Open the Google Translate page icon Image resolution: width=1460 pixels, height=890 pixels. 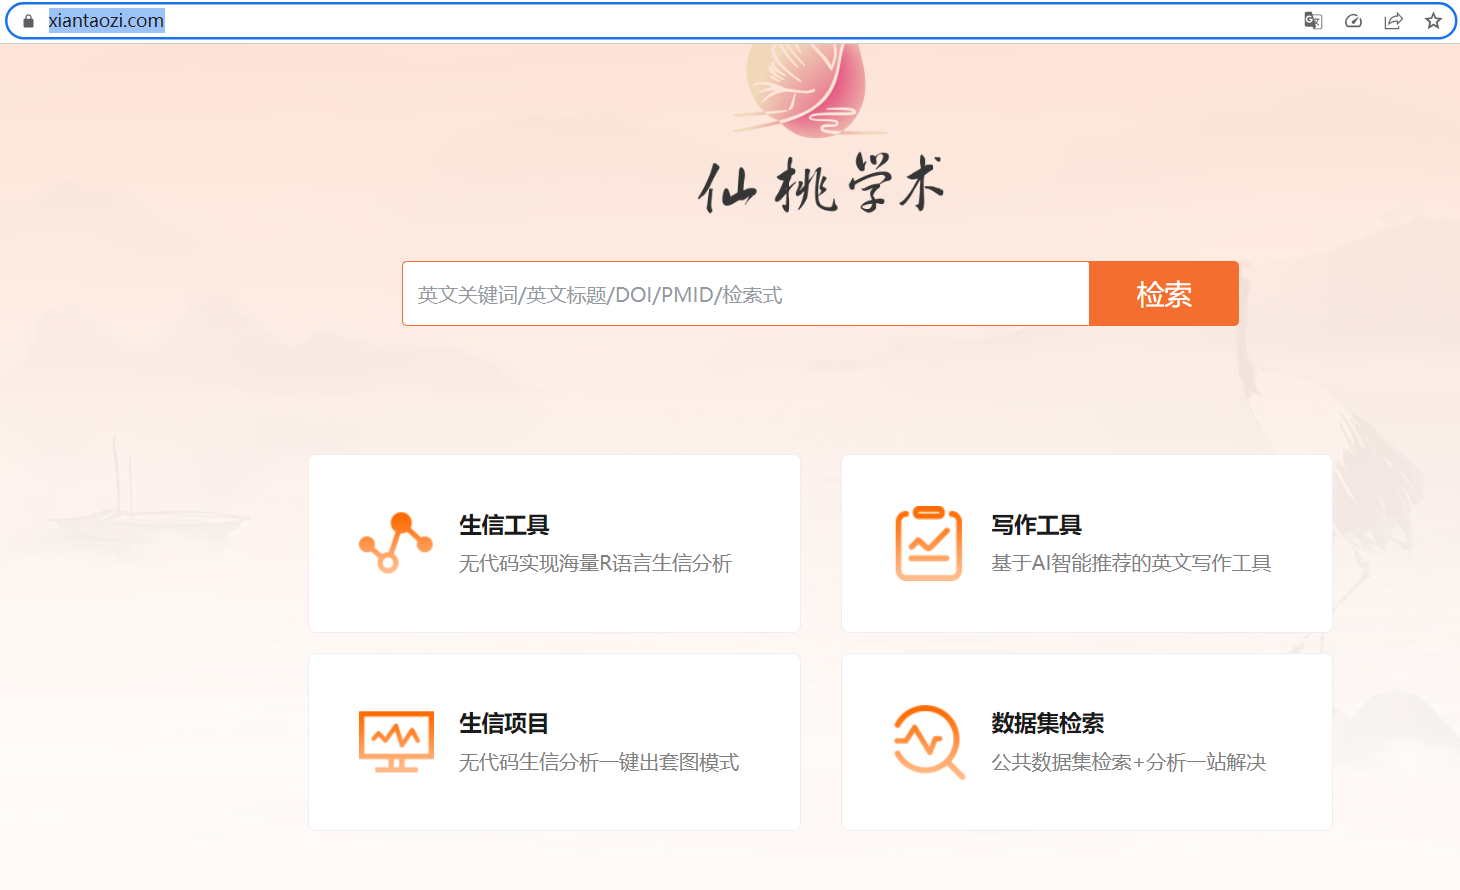pos(1313,21)
